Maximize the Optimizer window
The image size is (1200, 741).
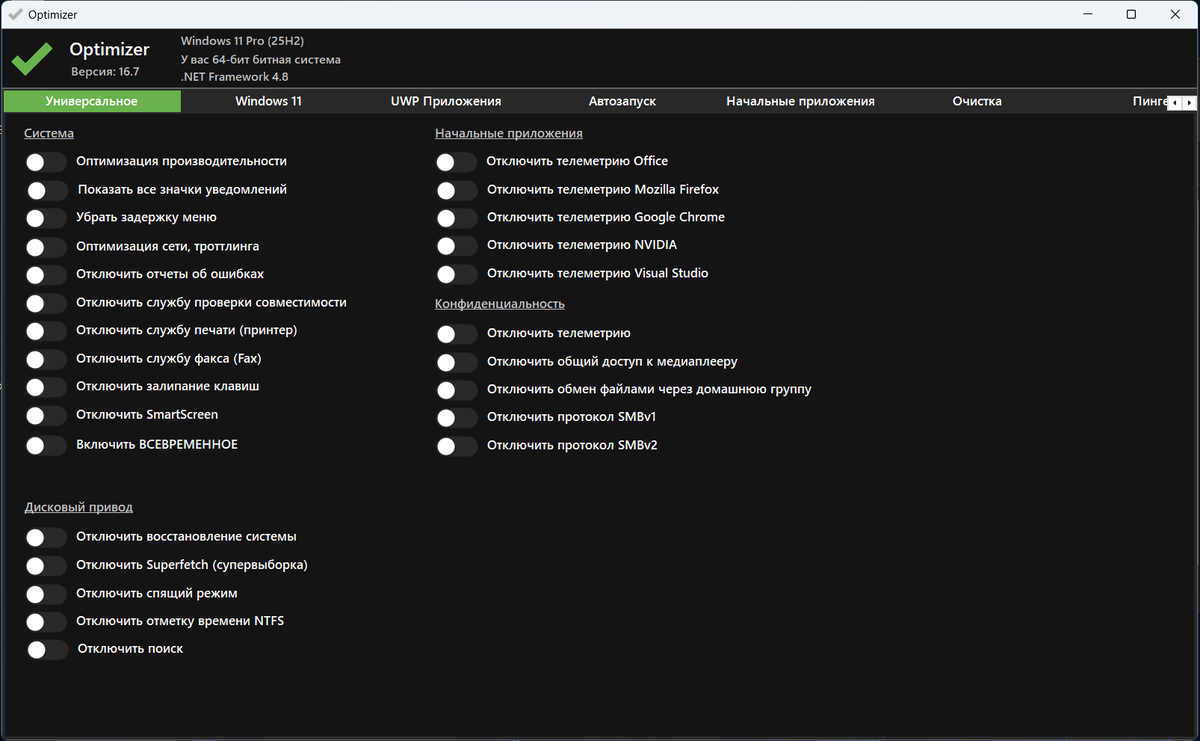[x=1131, y=14]
